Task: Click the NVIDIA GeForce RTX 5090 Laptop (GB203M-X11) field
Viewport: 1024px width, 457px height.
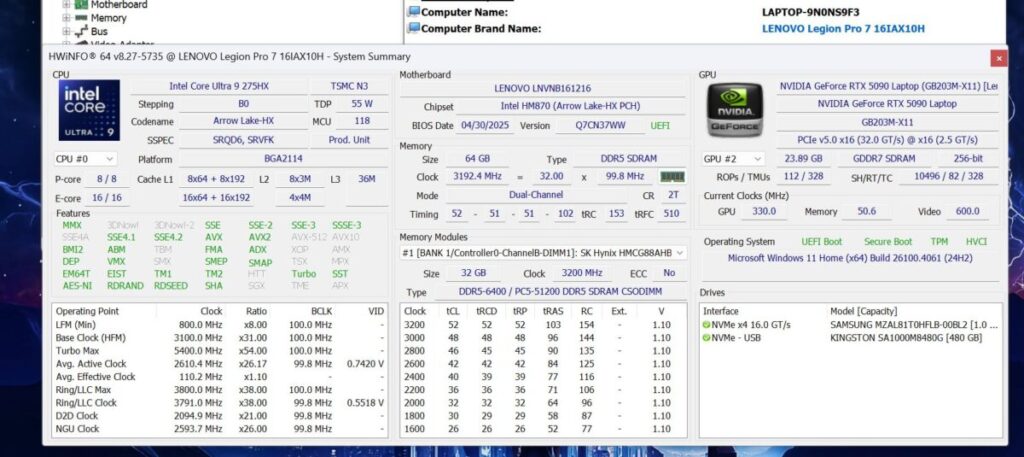Action: (888, 86)
